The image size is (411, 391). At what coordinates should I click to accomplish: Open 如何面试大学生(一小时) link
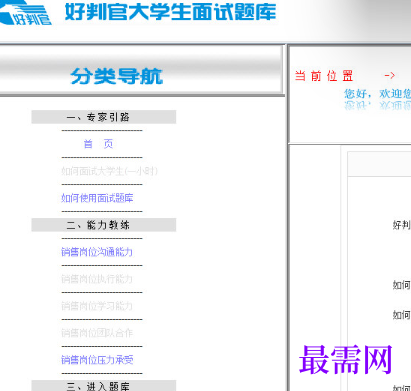click(109, 171)
